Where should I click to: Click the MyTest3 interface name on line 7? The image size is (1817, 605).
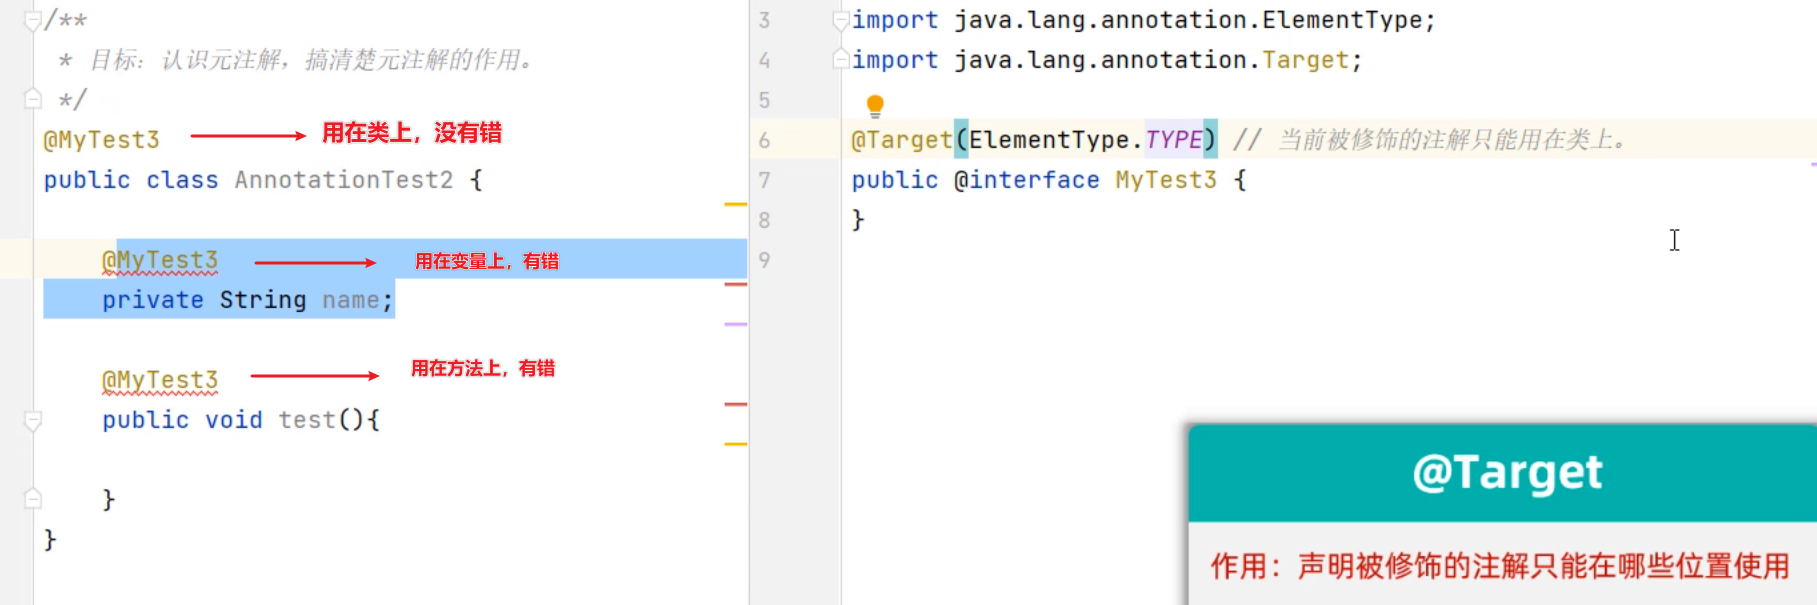[1165, 180]
